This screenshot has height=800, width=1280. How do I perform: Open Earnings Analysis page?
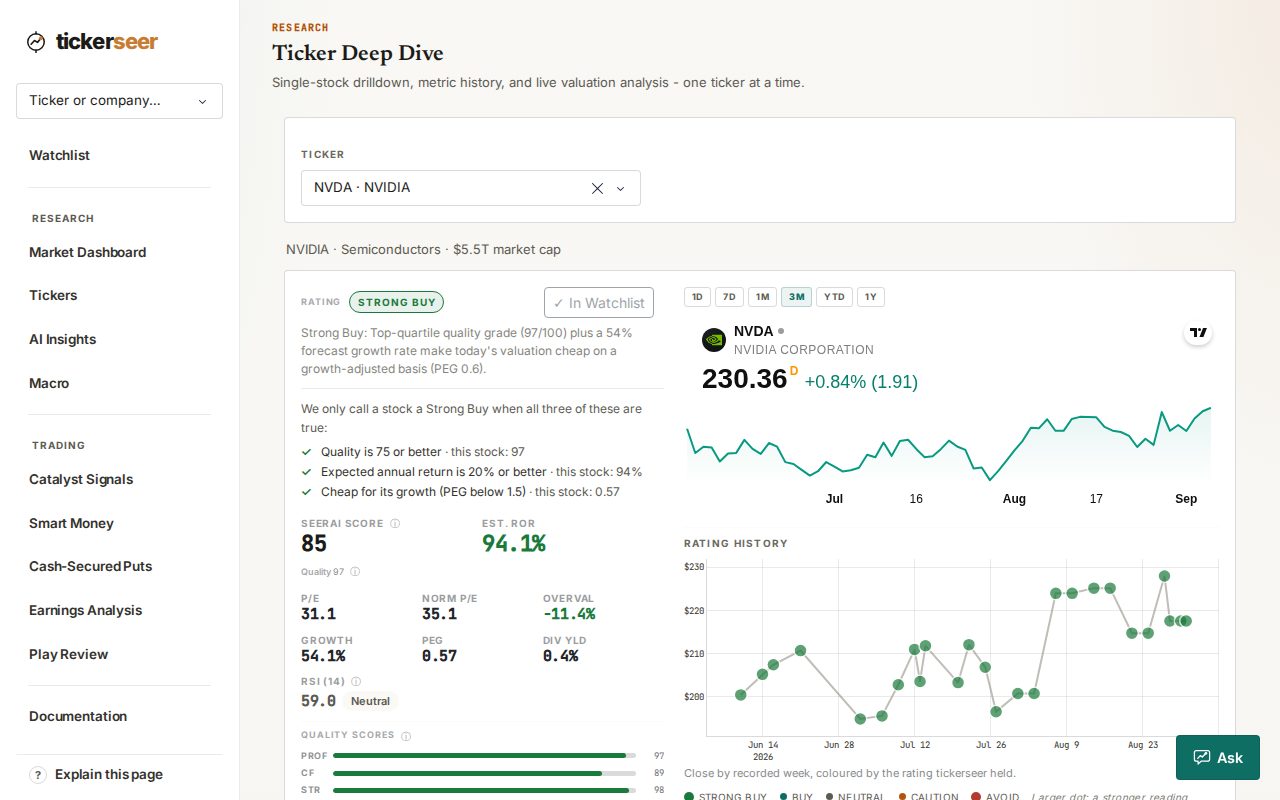tap(86, 610)
